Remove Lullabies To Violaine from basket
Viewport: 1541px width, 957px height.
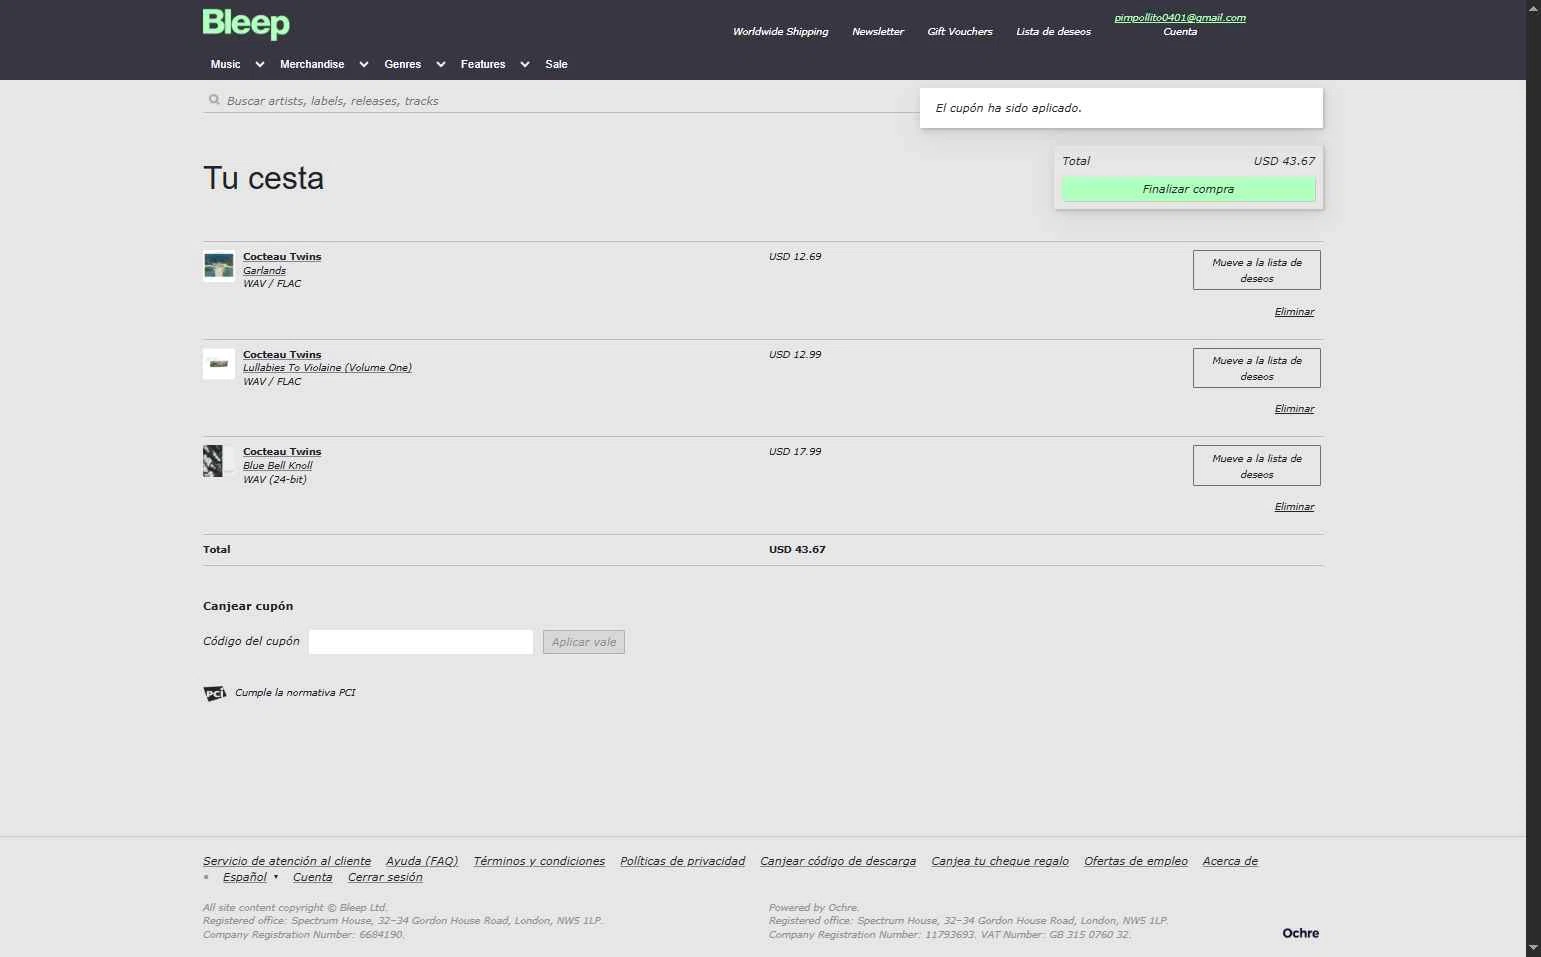point(1294,409)
